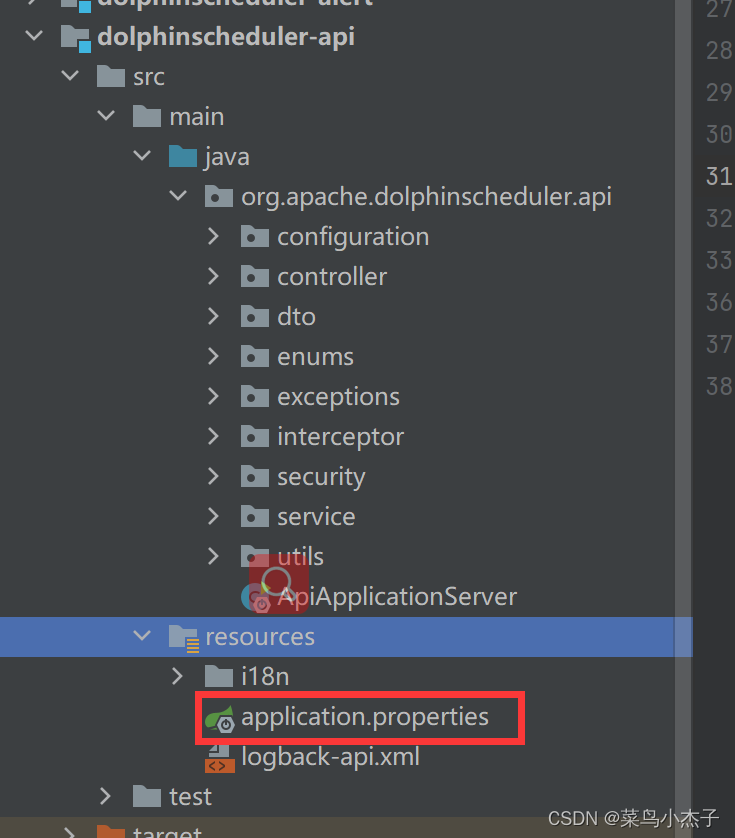735x838 pixels.
Task: Select the exceptions package label
Action: [338, 398]
